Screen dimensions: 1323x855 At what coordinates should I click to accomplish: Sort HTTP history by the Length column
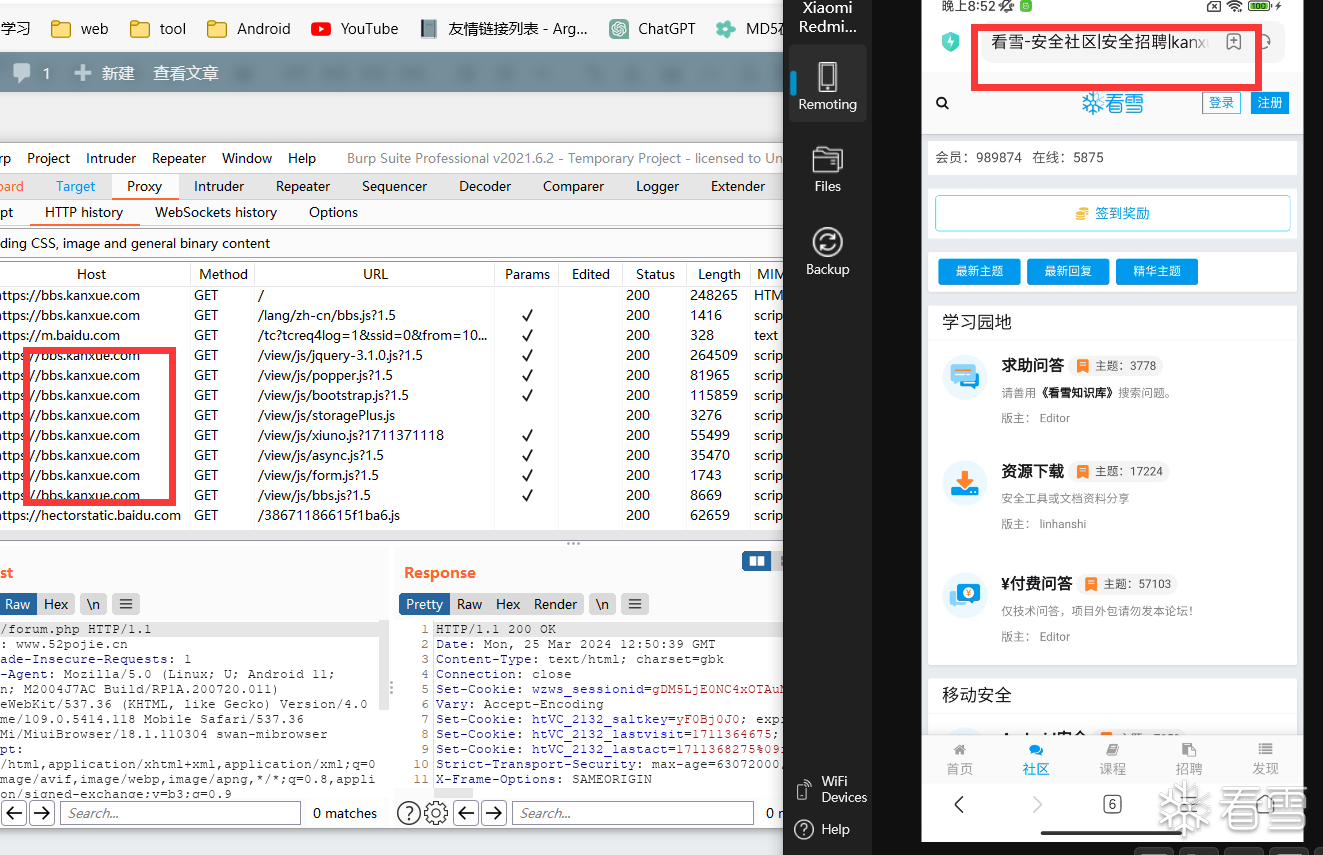click(719, 274)
